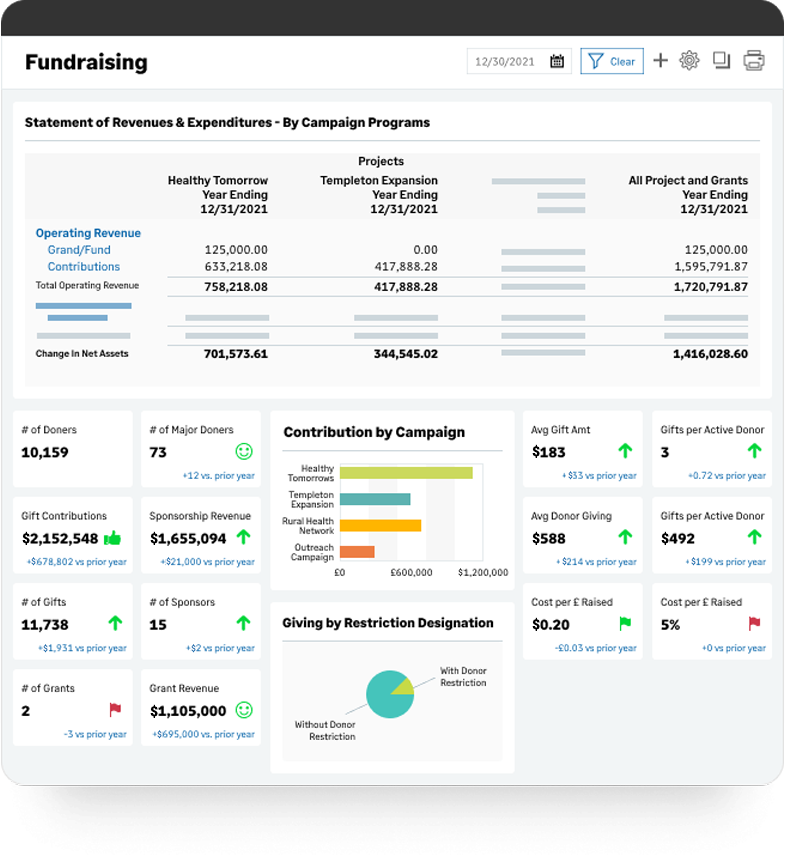785x855 pixels.
Task: Add a new widget with plus icon
Action: 660,61
